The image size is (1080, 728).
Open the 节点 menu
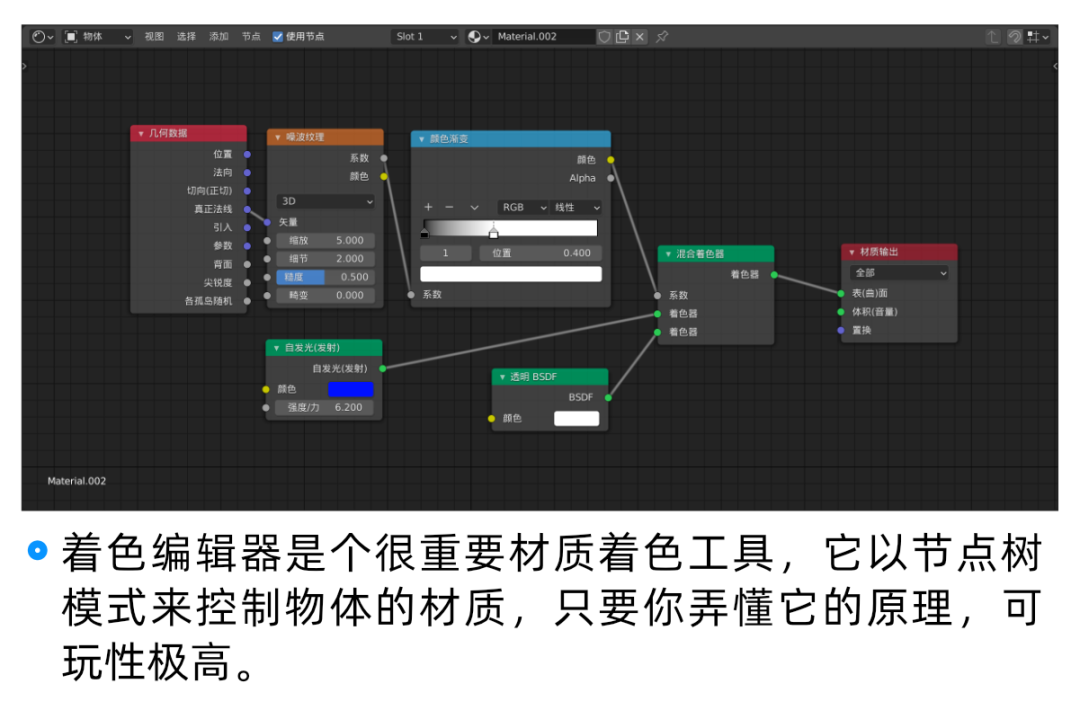pyautogui.click(x=251, y=37)
